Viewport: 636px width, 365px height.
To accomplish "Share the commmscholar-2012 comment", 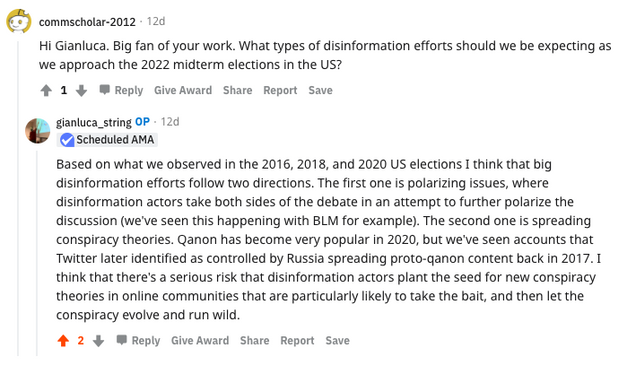I will (x=238, y=90).
